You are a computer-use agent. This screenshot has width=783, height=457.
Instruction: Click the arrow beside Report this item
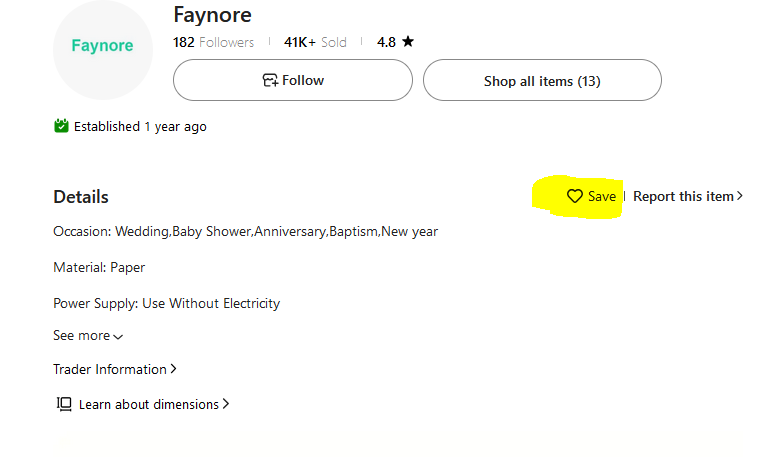point(740,197)
